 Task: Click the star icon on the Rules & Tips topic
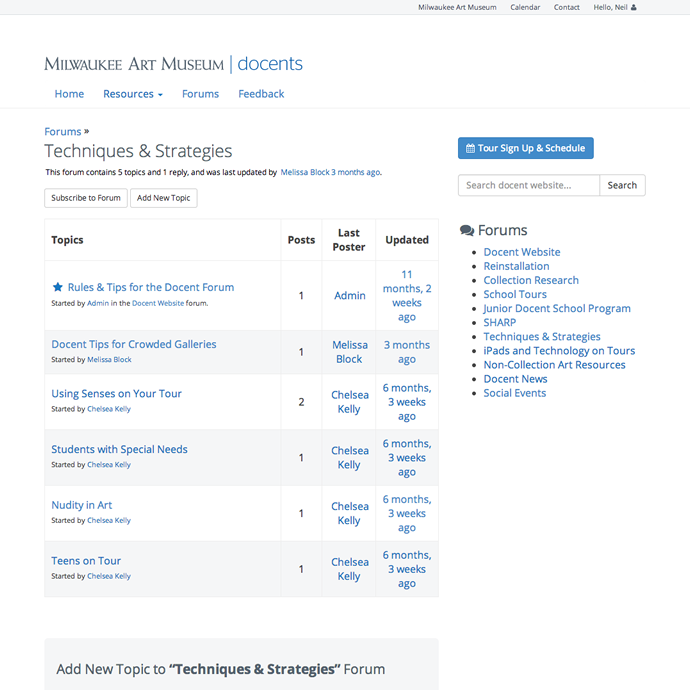(58, 287)
